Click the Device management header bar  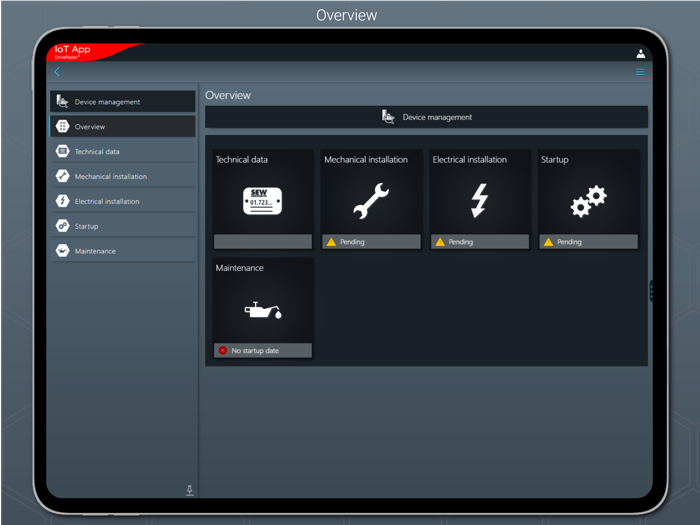pyautogui.click(x=426, y=117)
